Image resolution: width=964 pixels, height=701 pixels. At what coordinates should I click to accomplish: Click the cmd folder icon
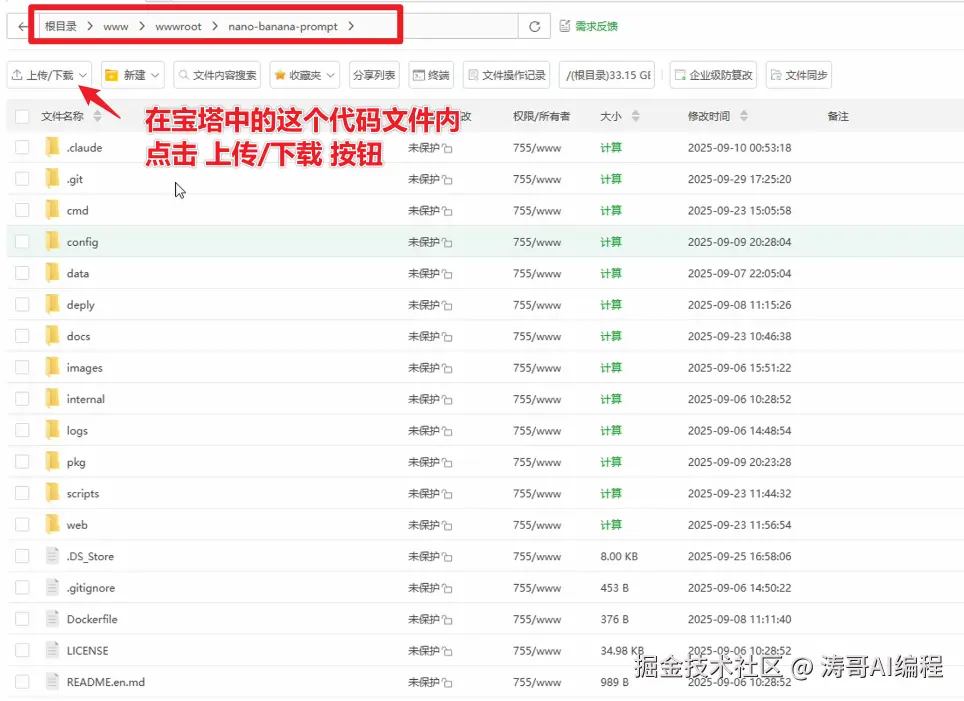click(52, 210)
